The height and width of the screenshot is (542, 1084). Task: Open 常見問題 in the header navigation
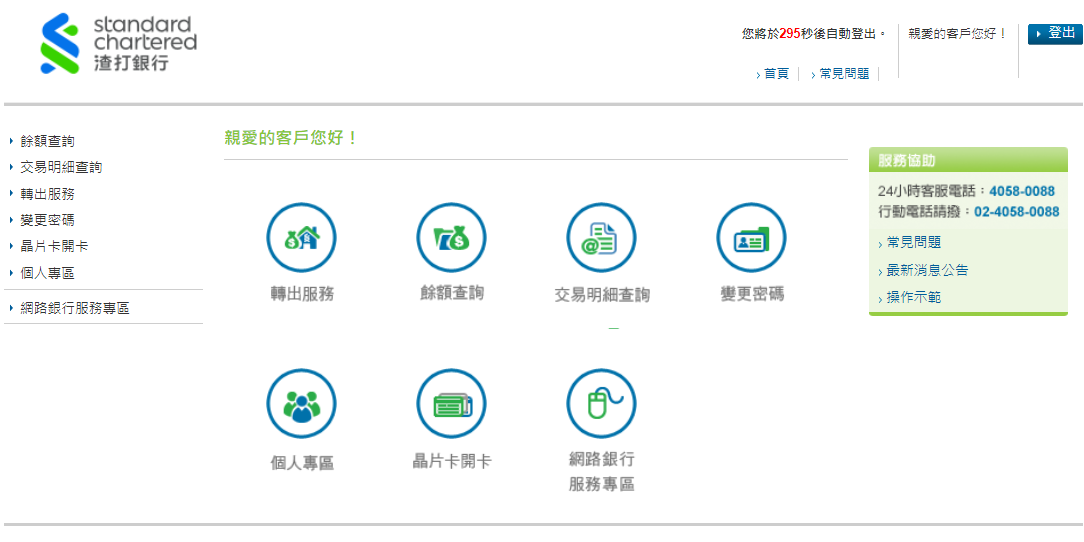844,74
